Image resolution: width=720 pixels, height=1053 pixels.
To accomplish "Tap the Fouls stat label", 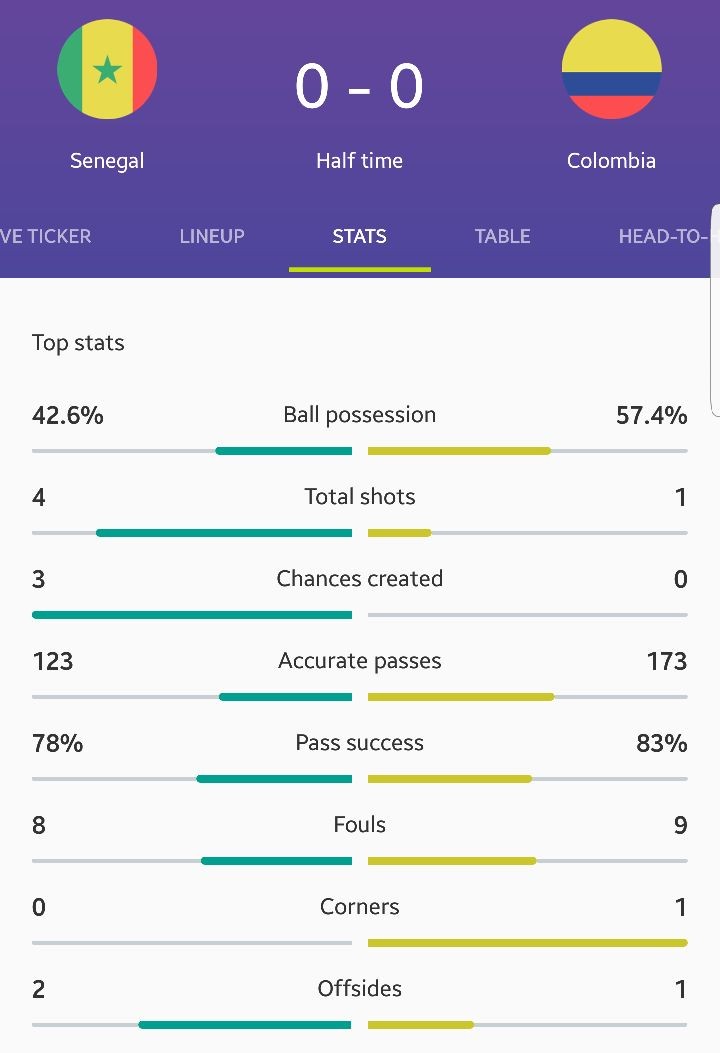I will click(359, 825).
